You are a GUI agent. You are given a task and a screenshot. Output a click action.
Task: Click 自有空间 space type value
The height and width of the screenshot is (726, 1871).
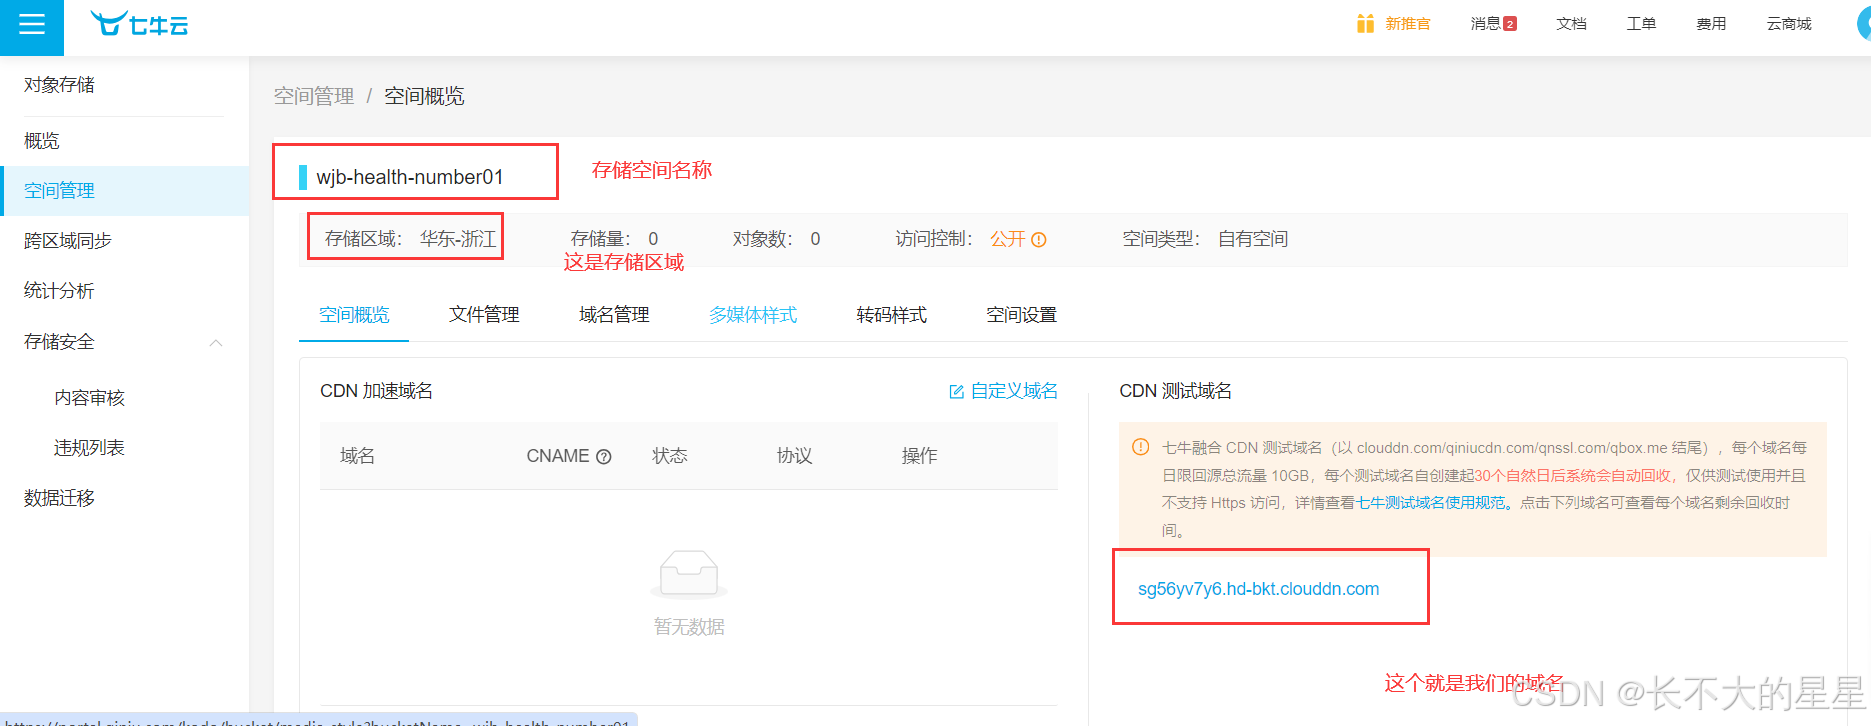(x=1253, y=239)
